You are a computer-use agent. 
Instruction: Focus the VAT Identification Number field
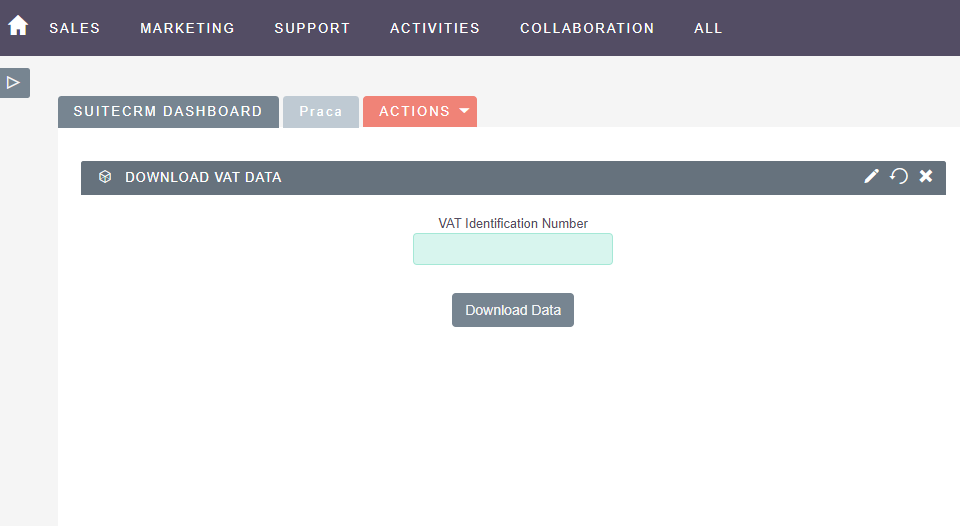(513, 249)
